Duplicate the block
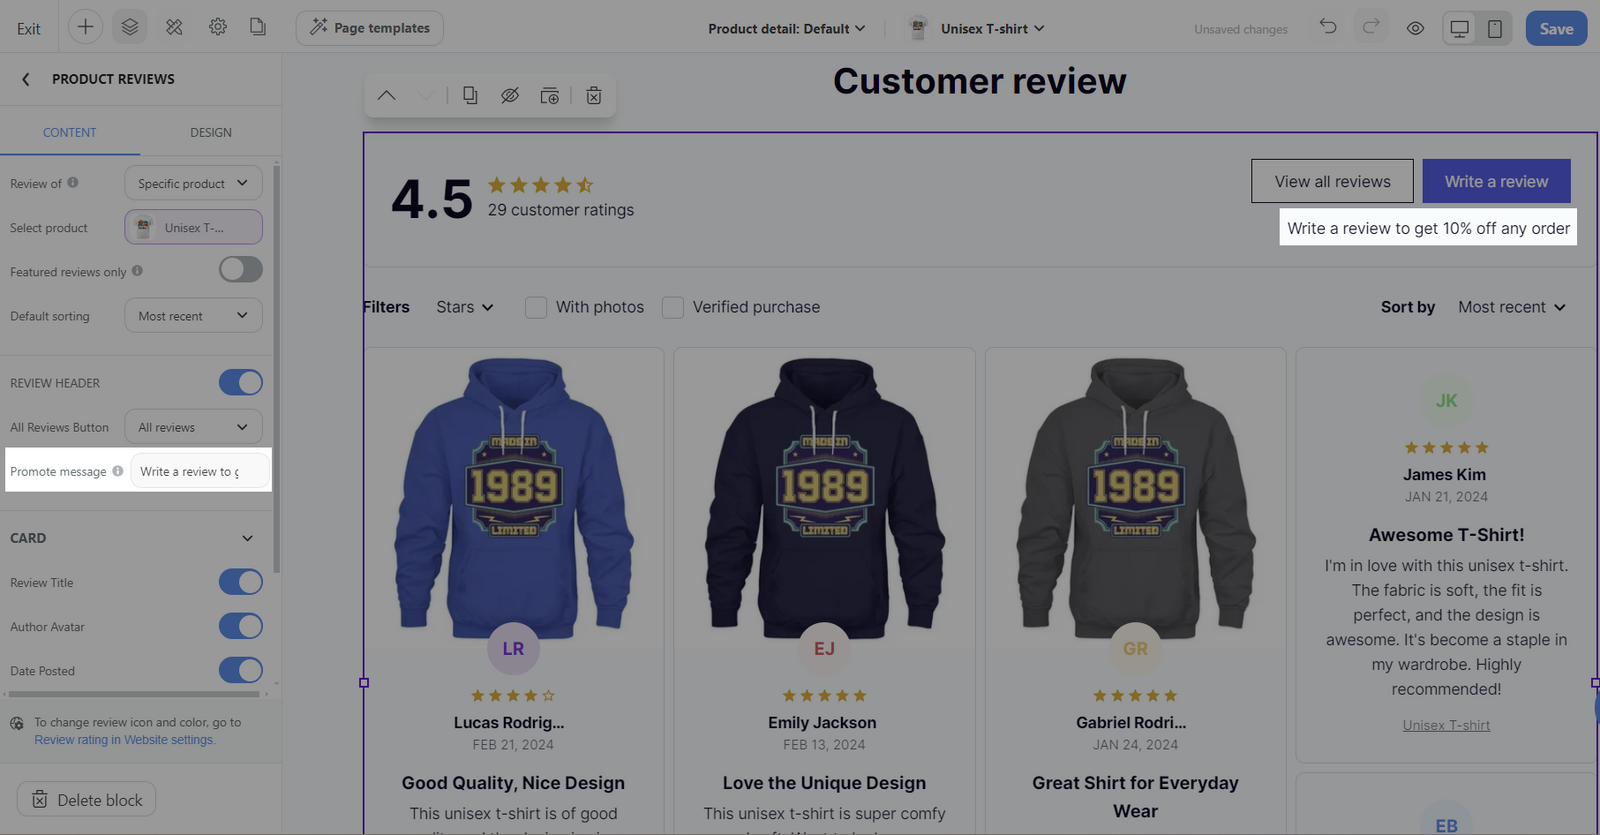Image resolution: width=1600 pixels, height=835 pixels. pyautogui.click(x=470, y=95)
